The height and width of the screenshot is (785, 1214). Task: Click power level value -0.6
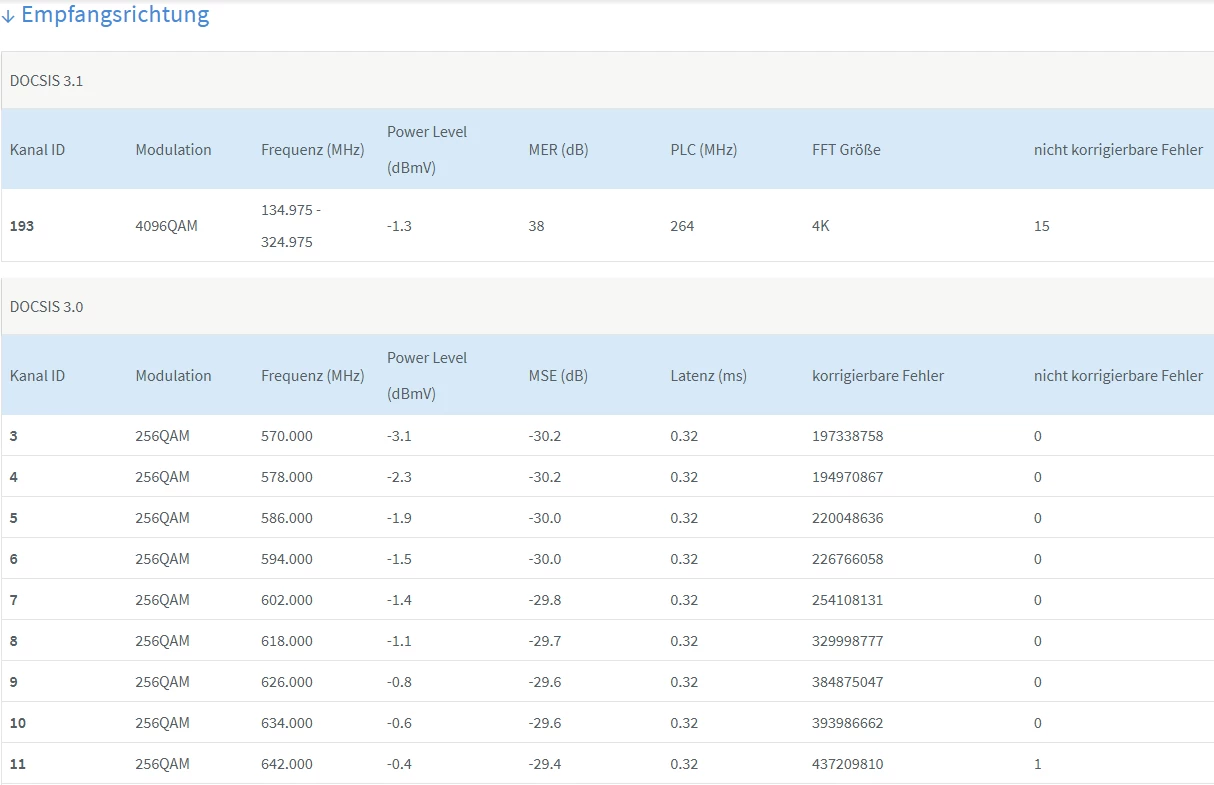pos(399,723)
